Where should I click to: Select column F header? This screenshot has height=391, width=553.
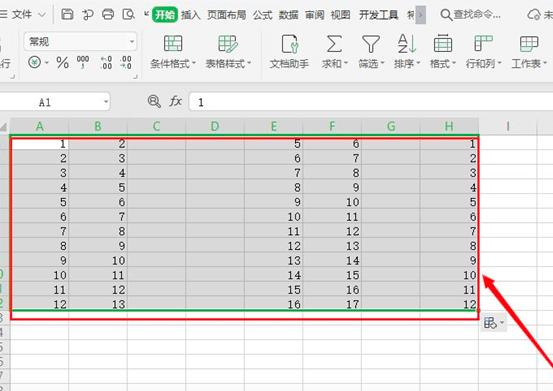pos(332,126)
